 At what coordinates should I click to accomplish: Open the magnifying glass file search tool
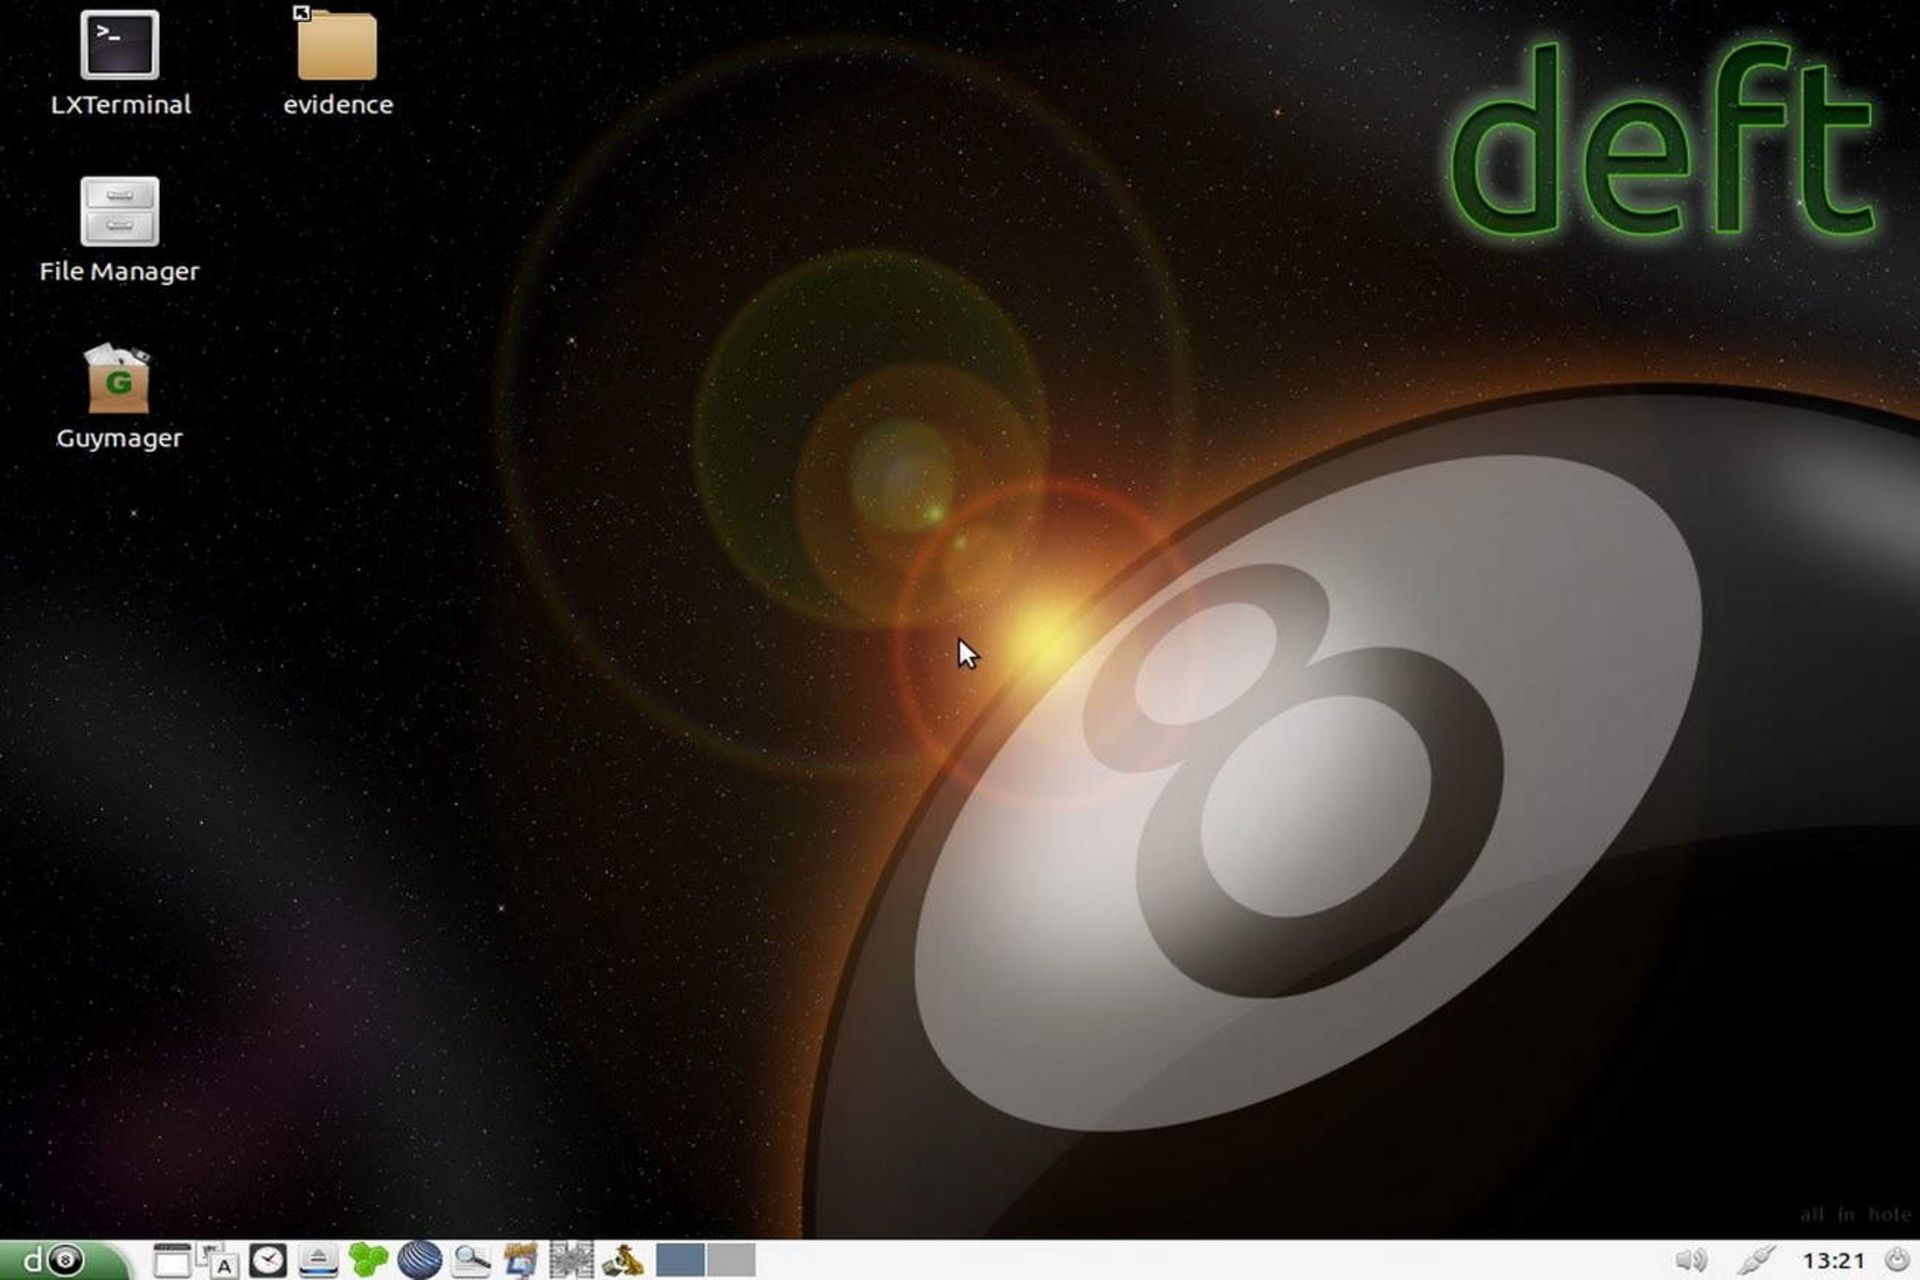pos(471,1260)
